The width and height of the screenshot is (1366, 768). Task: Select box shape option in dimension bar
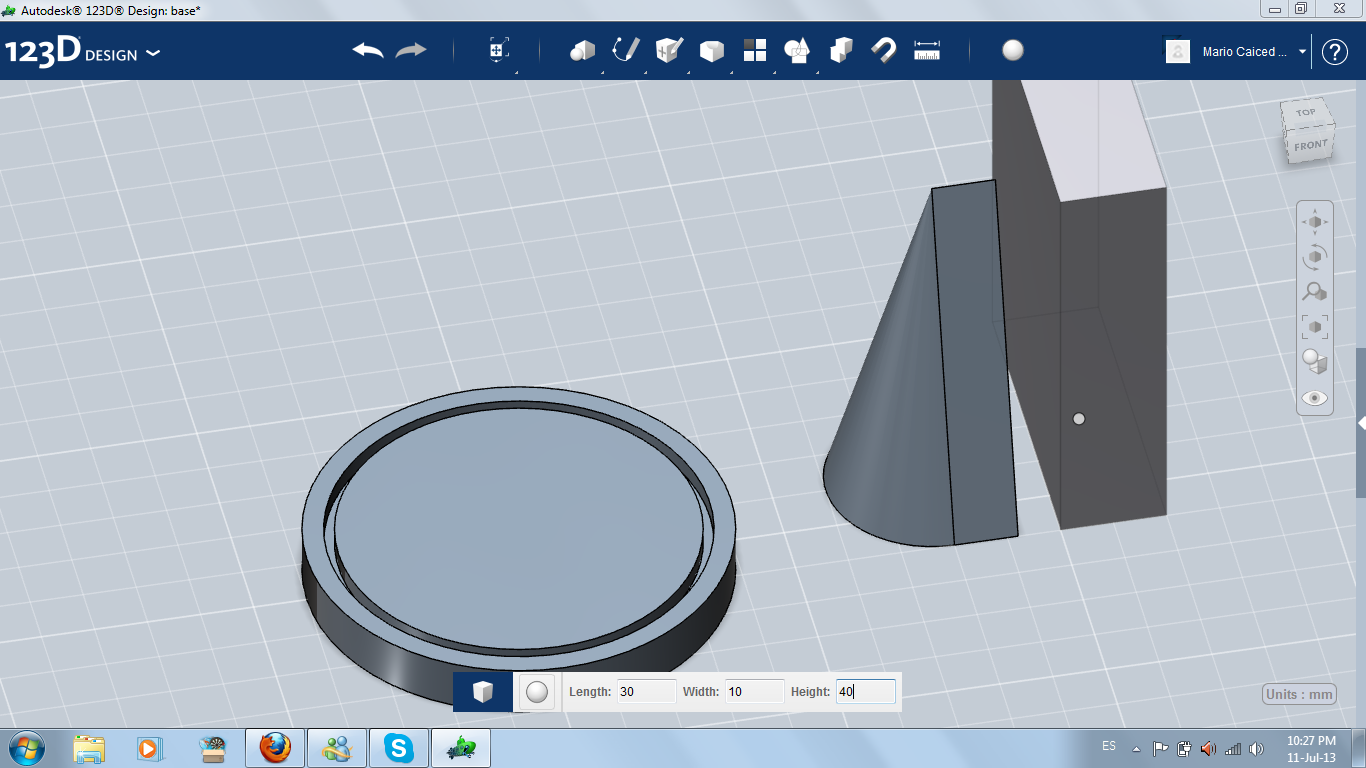pyautogui.click(x=483, y=691)
